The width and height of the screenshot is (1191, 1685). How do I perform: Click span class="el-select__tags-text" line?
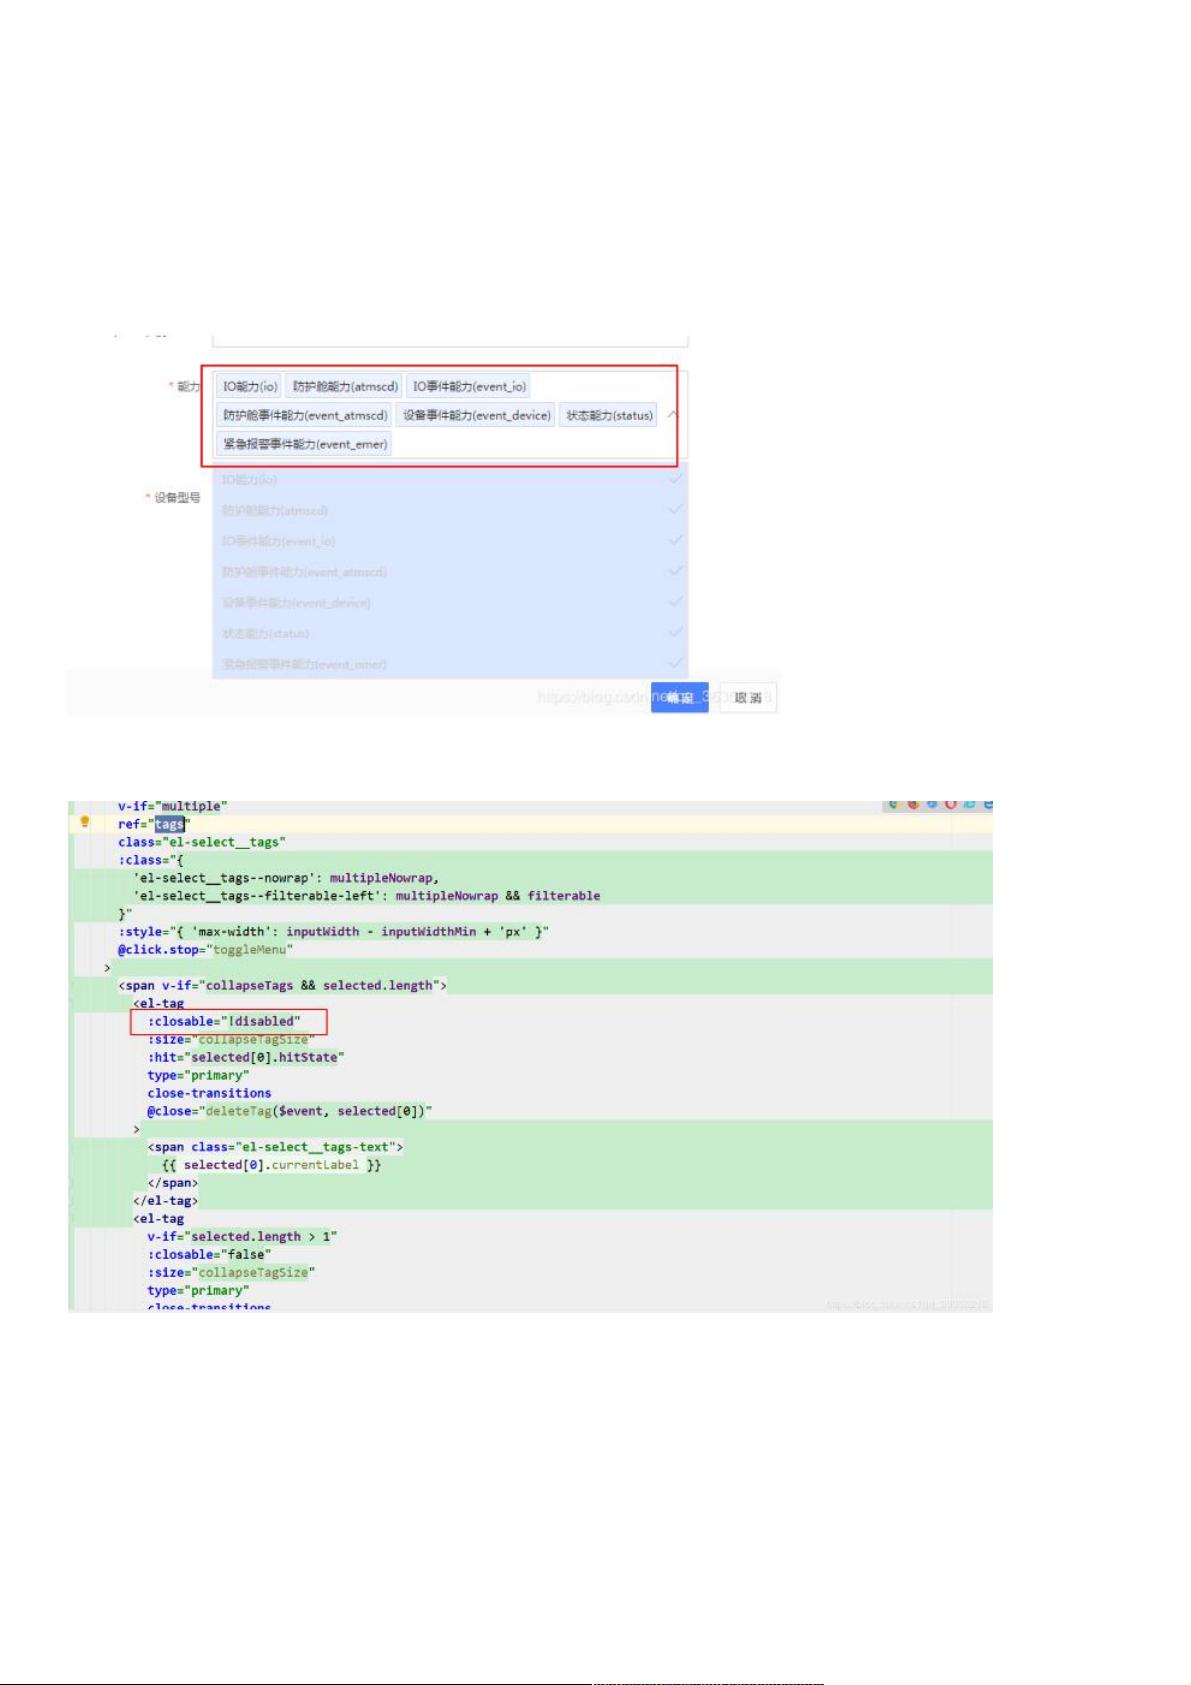tap(275, 1147)
